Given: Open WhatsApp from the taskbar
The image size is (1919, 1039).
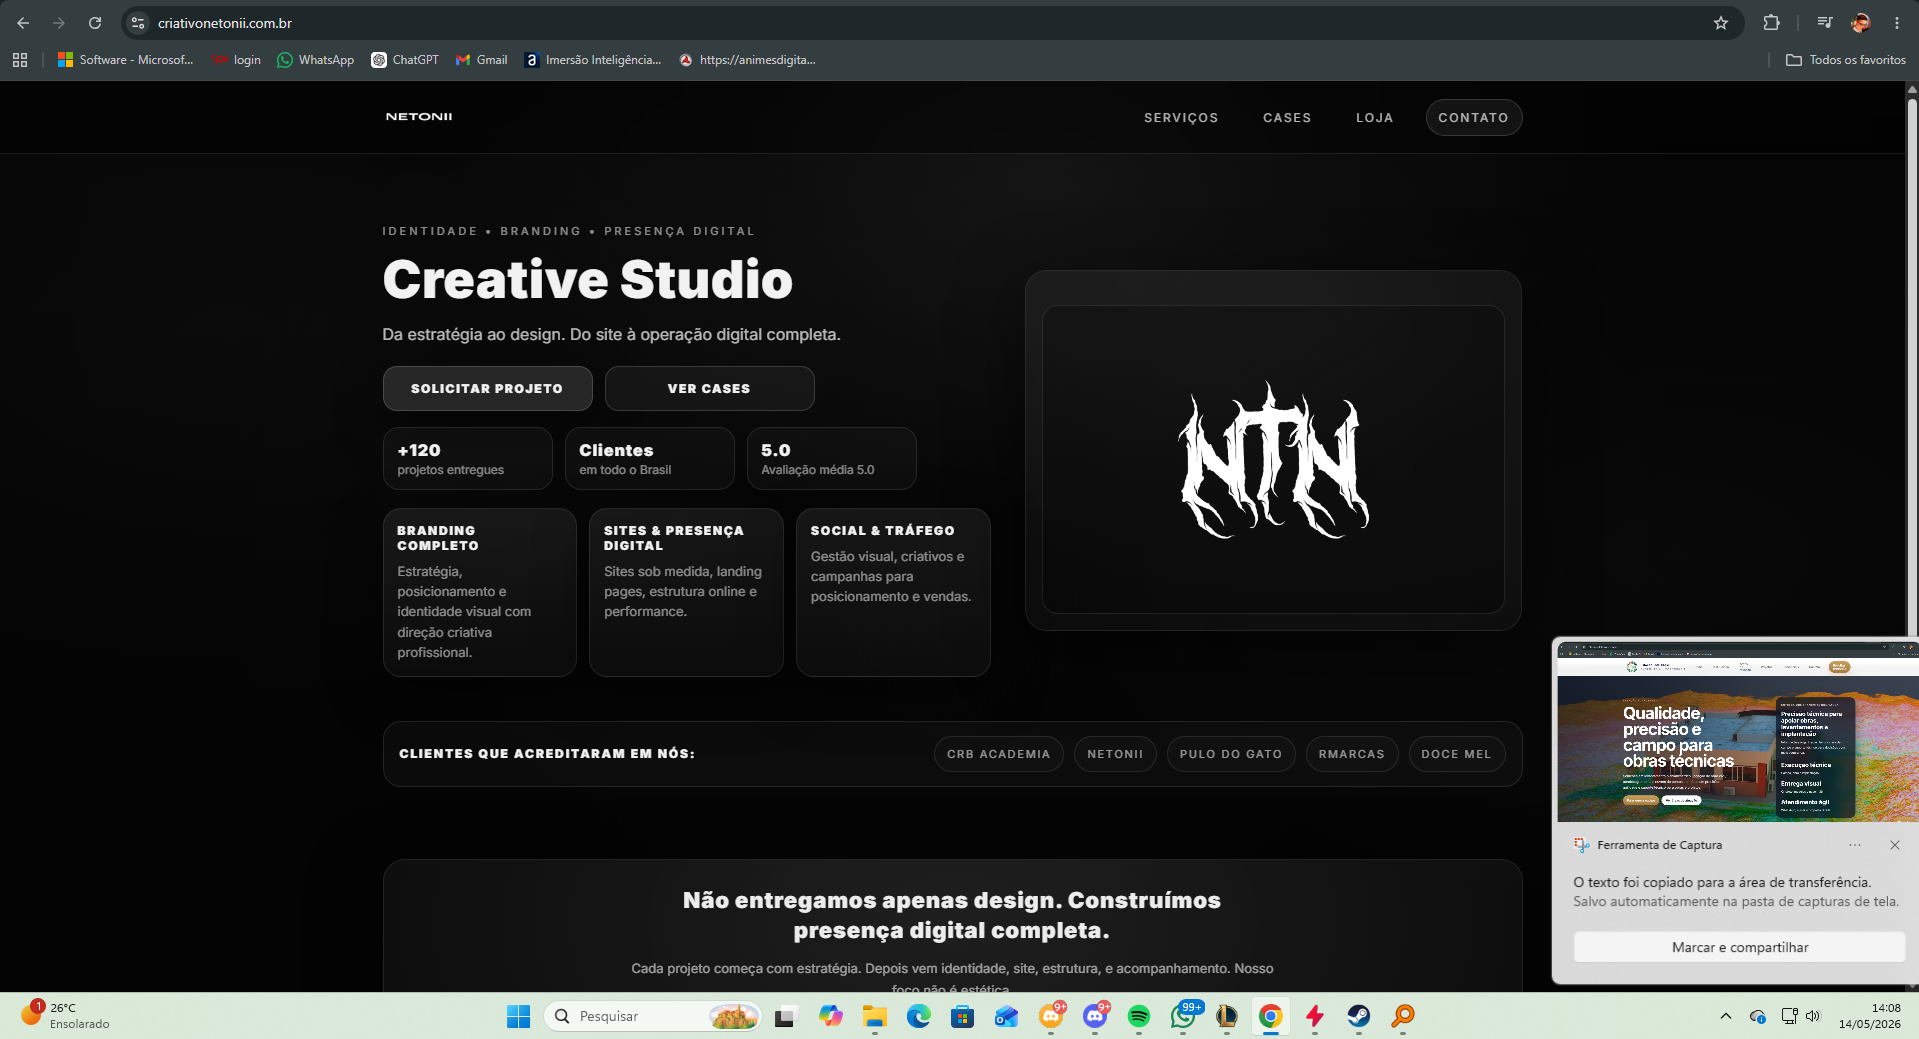Looking at the screenshot, I should pos(1183,1016).
